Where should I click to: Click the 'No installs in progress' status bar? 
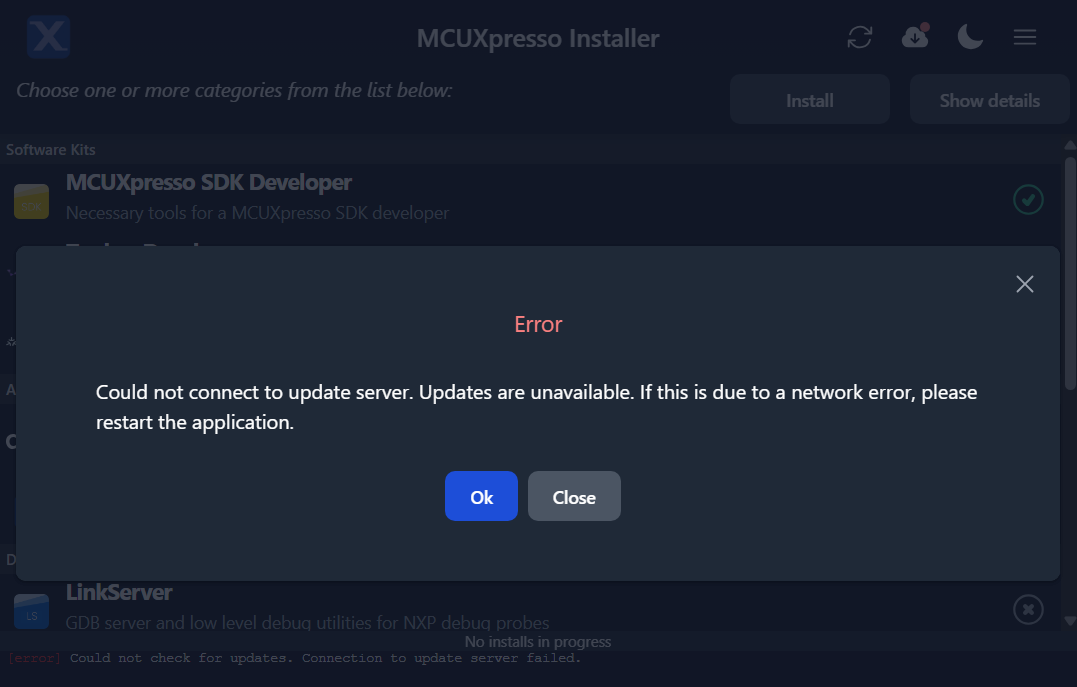538,642
